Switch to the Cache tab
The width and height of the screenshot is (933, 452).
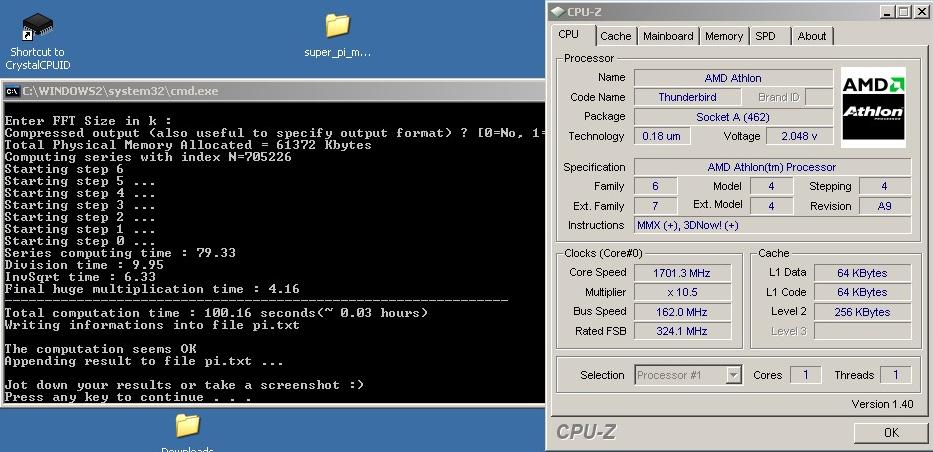coord(615,36)
